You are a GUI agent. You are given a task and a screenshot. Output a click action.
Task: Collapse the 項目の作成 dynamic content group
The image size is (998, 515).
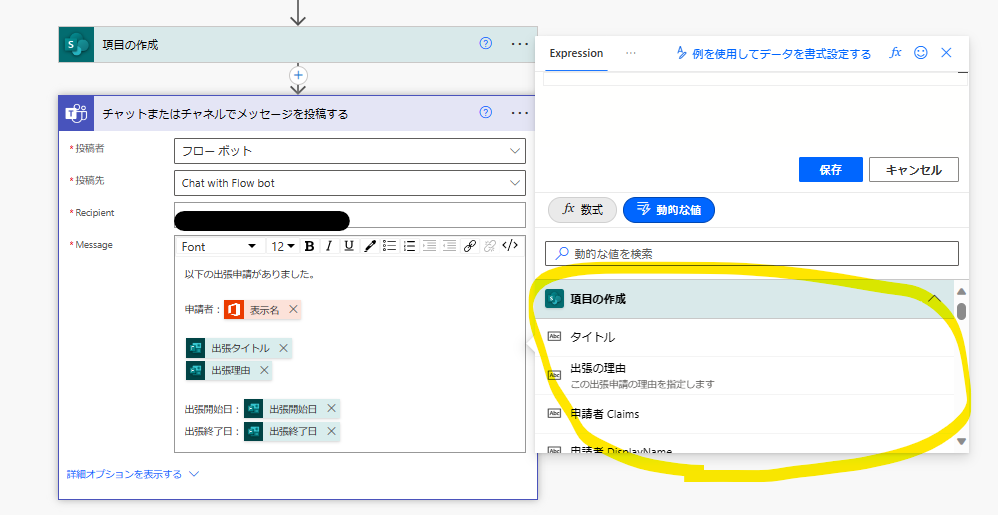(934, 299)
